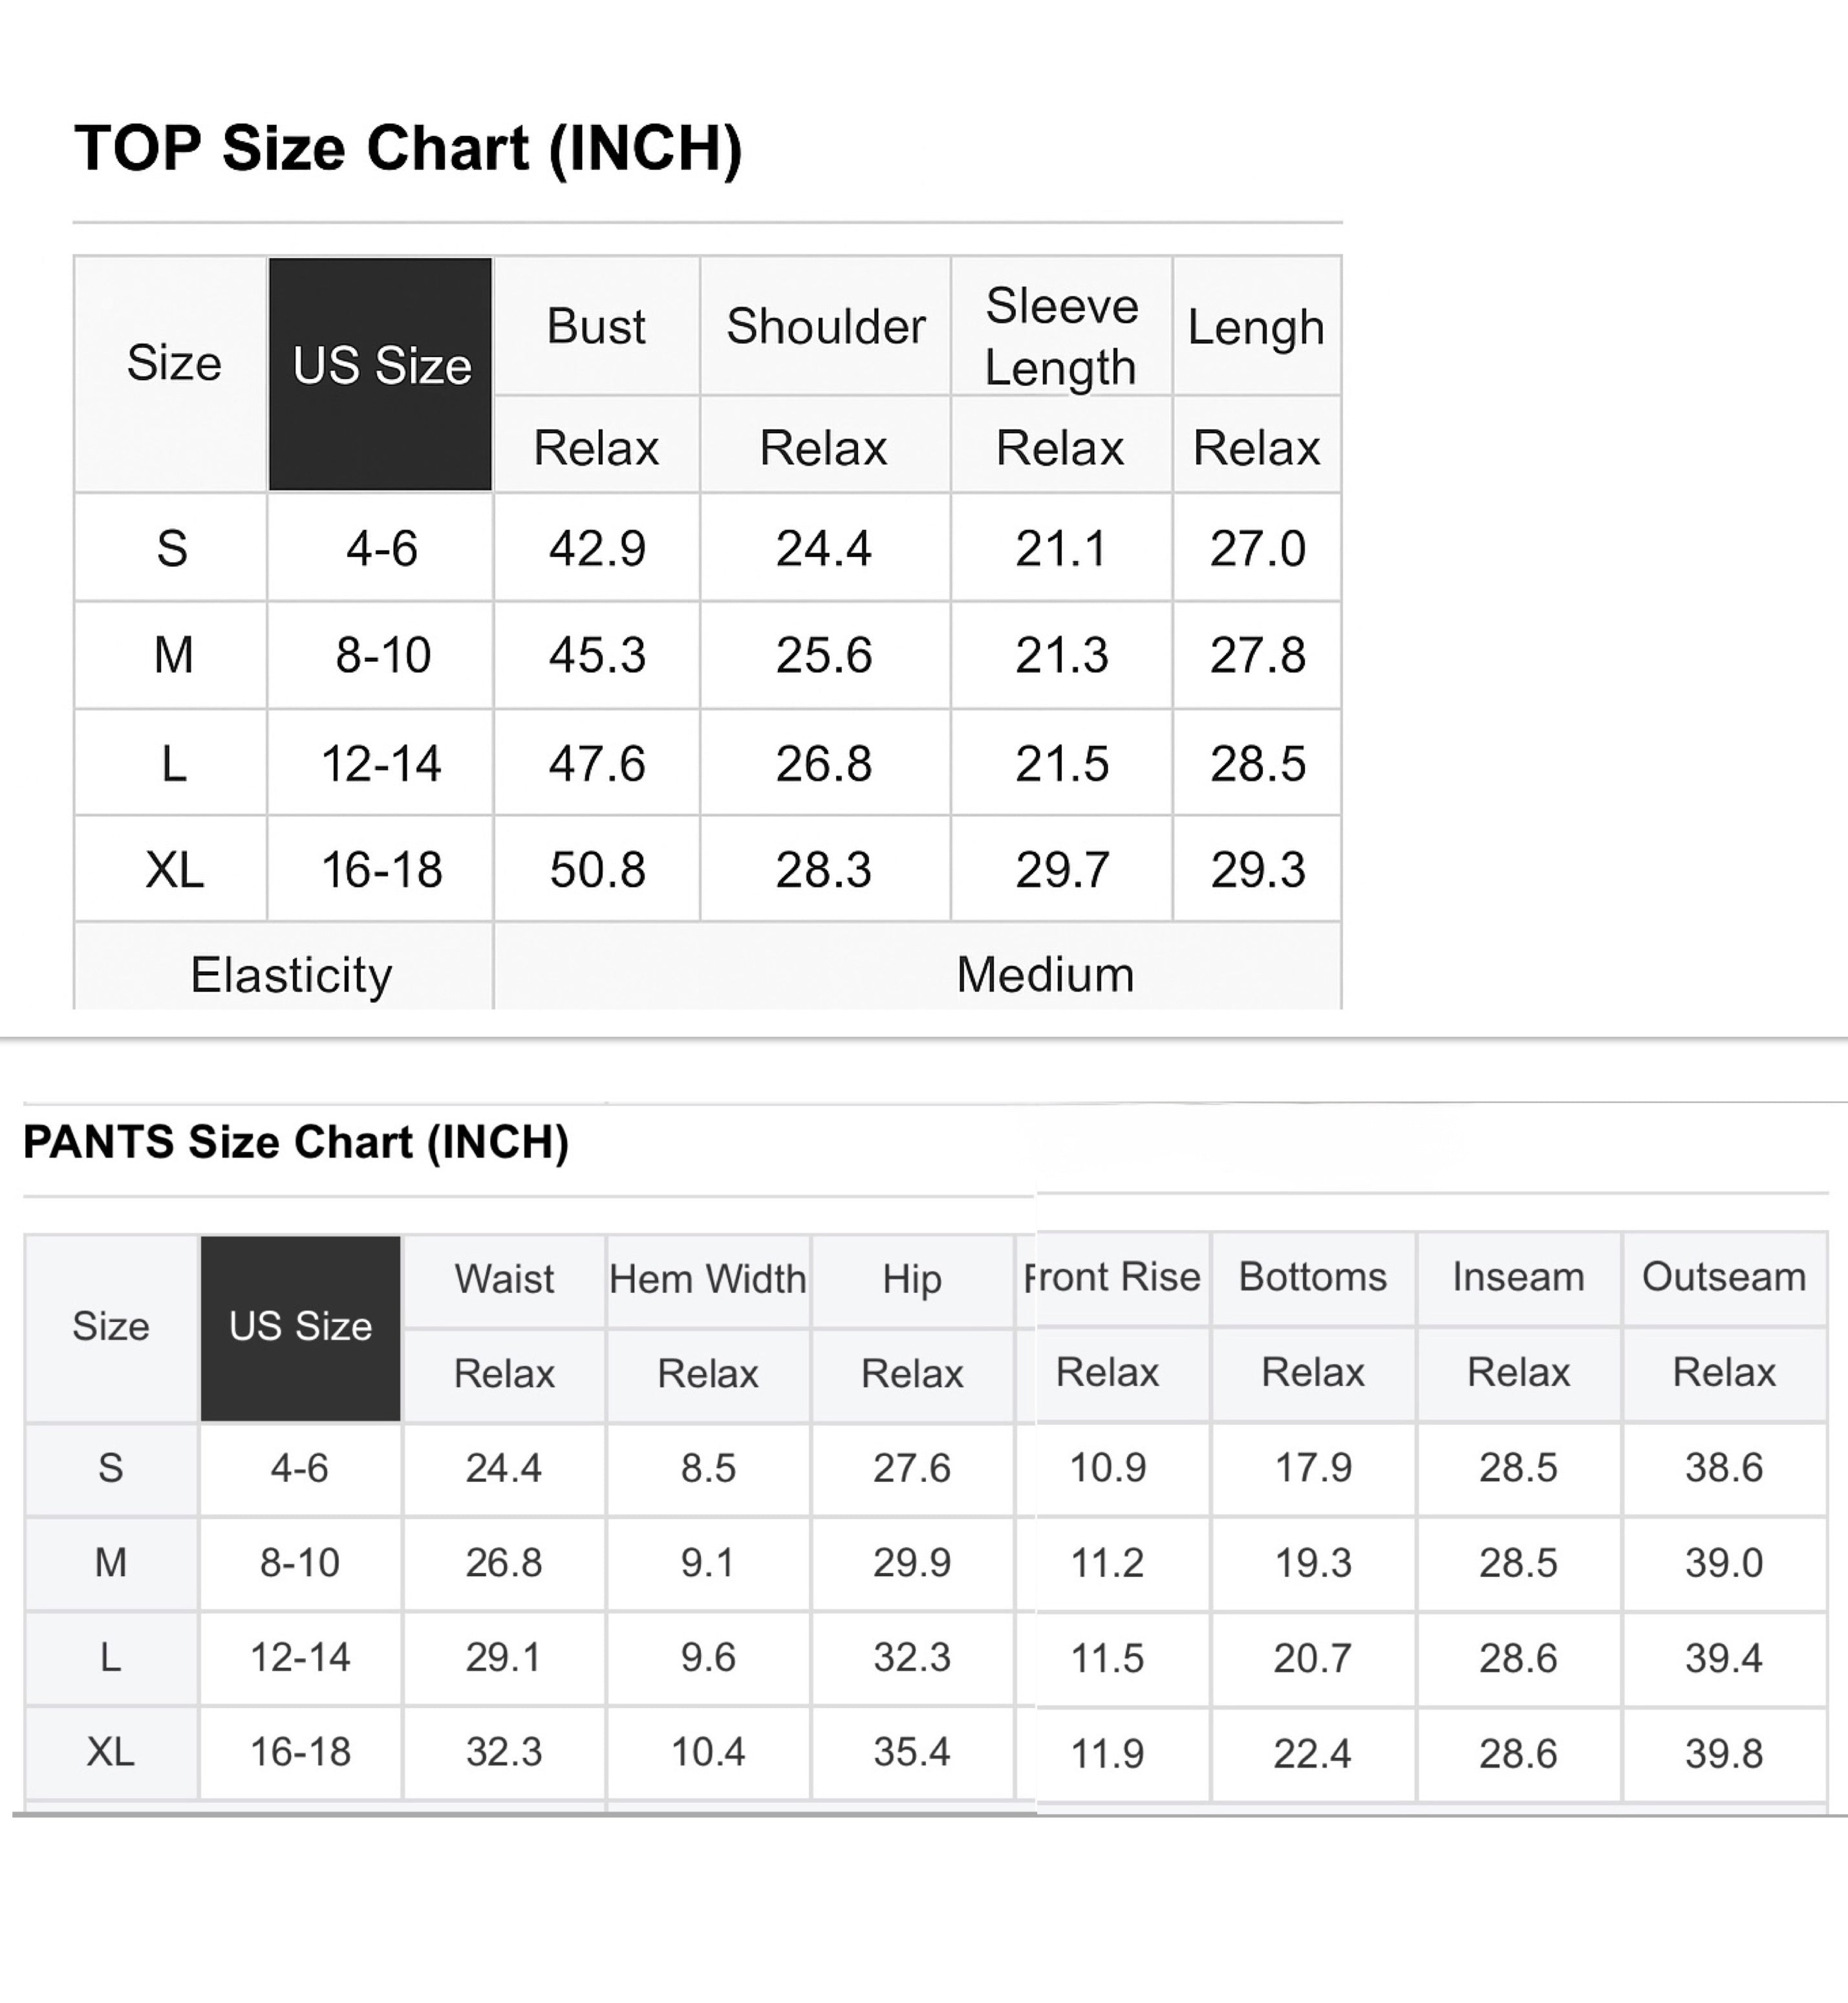The image size is (1848, 2003).
Task: Click the Medium elasticity value
Action: point(1045,975)
